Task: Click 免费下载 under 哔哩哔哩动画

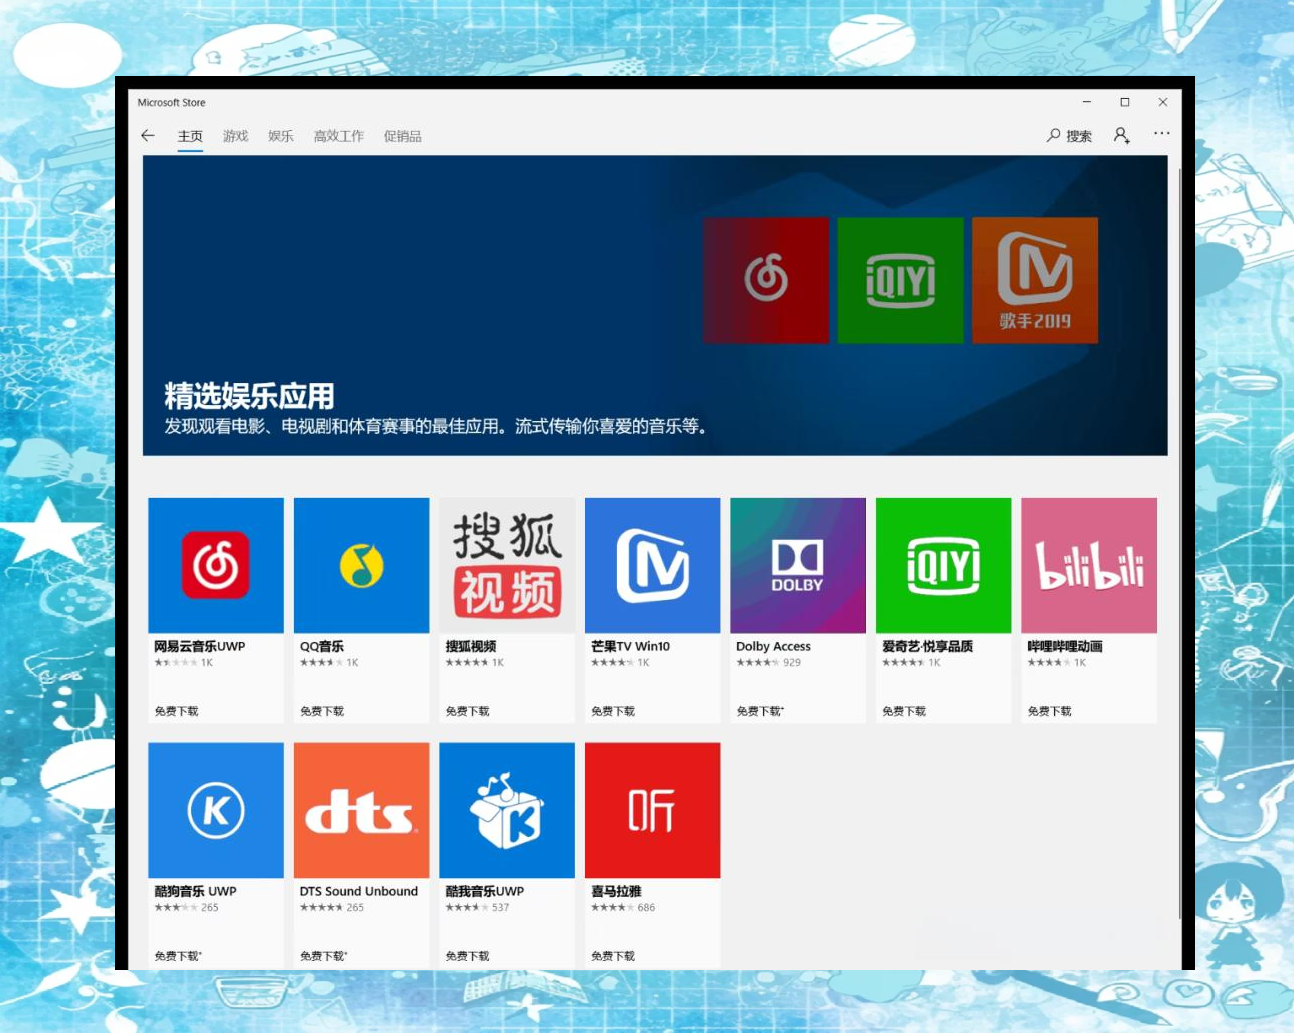Action: click(1049, 711)
